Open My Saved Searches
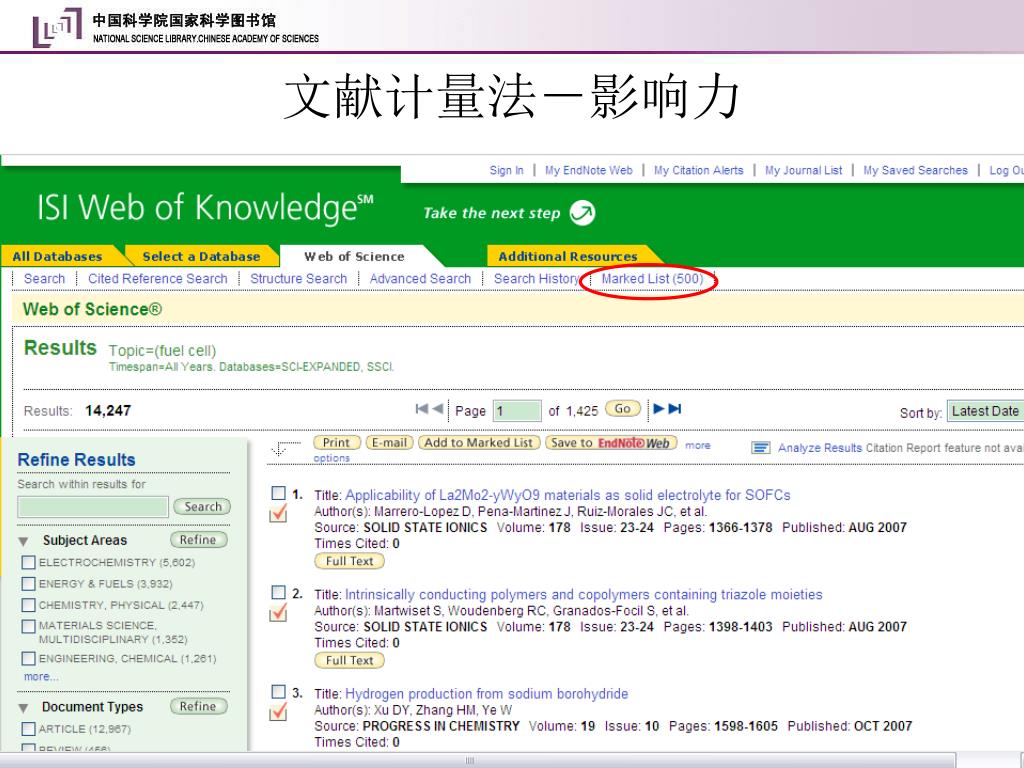Screen dimensions: 1024x768 pyautogui.click(x=915, y=170)
